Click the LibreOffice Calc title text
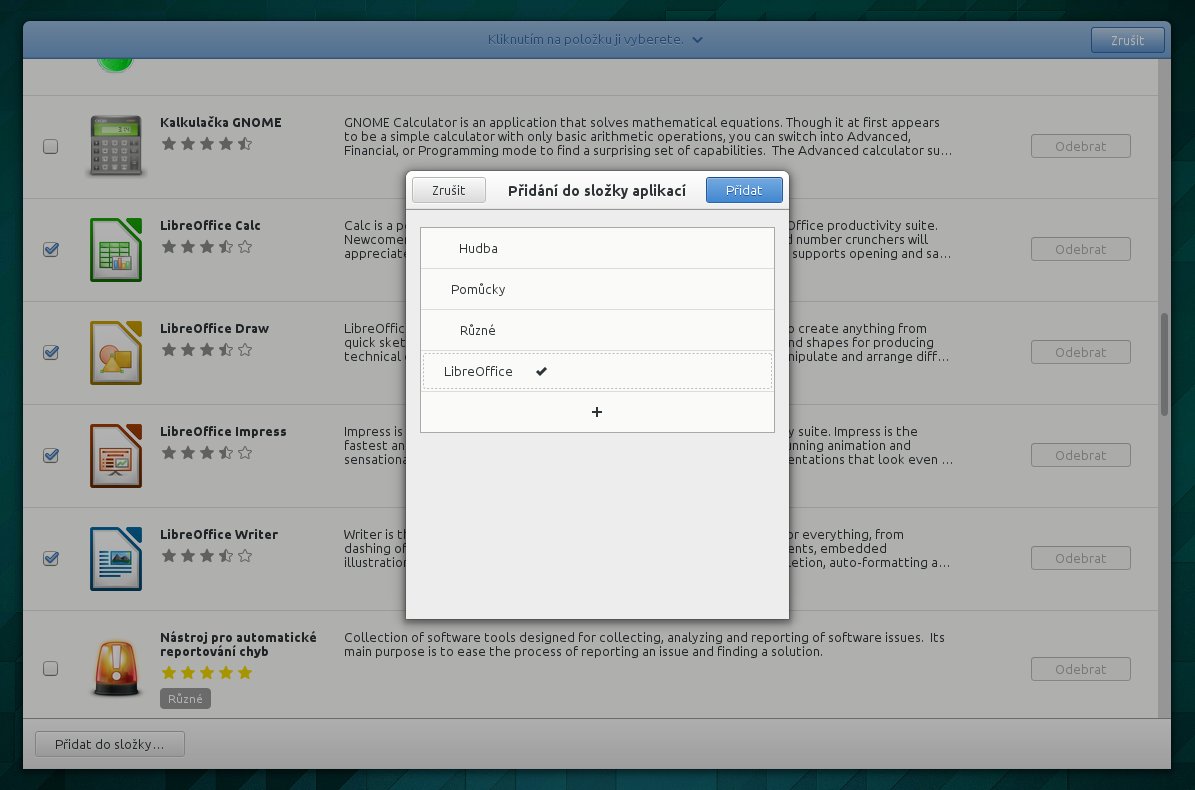The width and height of the screenshot is (1195, 790). (210, 225)
